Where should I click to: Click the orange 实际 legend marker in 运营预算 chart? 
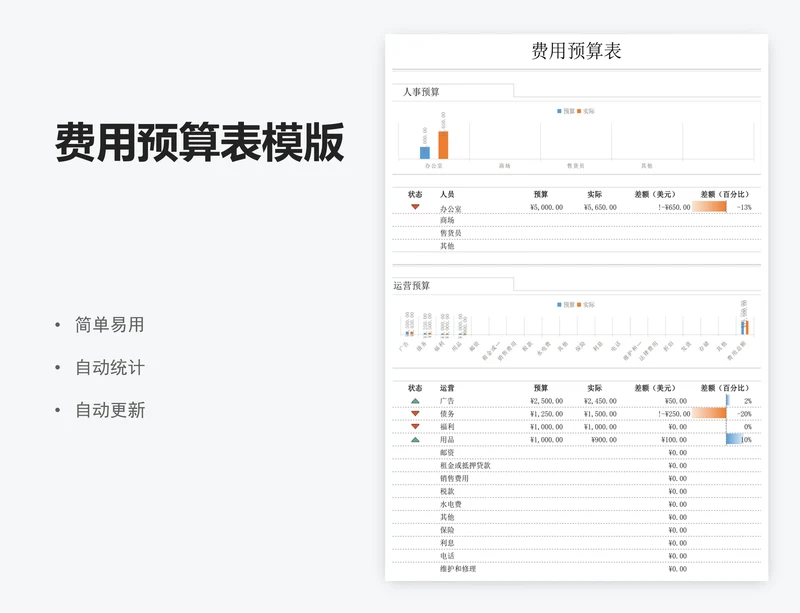(579, 305)
